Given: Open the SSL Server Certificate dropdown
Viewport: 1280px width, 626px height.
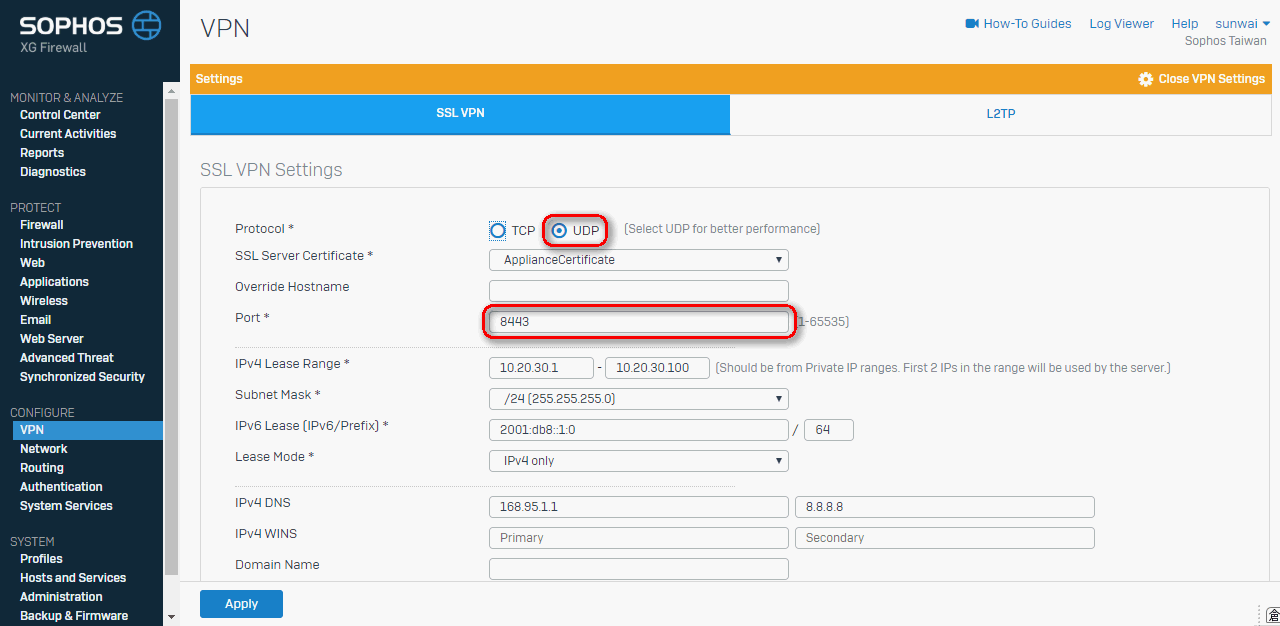Looking at the screenshot, I should (639, 260).
